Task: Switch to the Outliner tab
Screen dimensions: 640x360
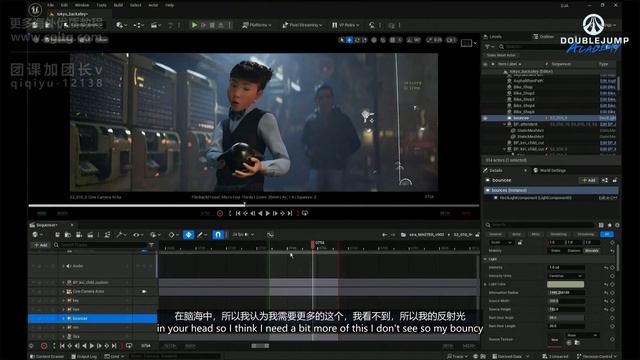Action: coord(544,37)
